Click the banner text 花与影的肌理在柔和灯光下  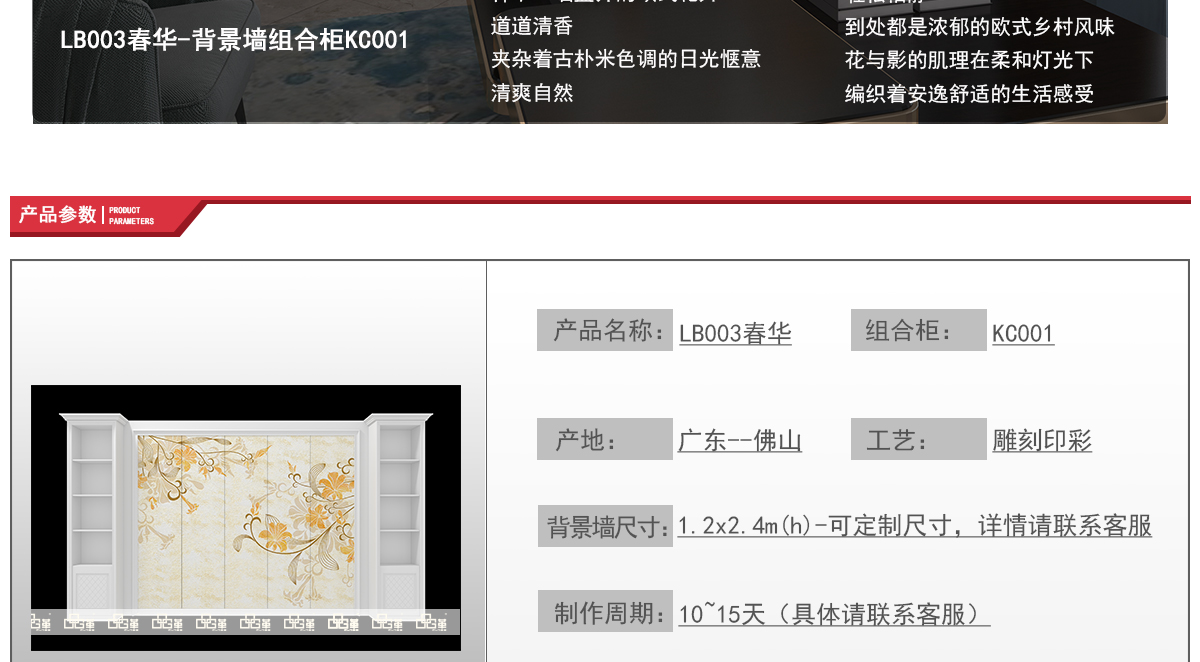[970, 60]
